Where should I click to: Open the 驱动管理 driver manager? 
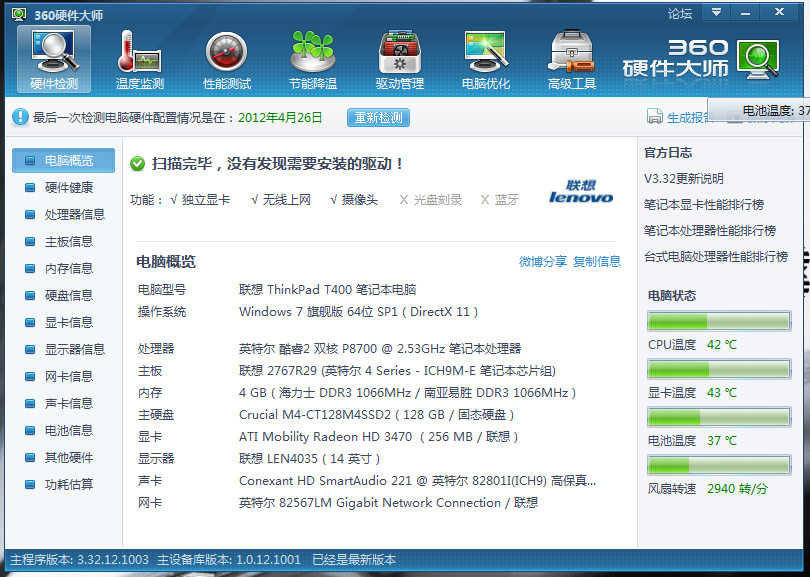[x=399, y=59]
